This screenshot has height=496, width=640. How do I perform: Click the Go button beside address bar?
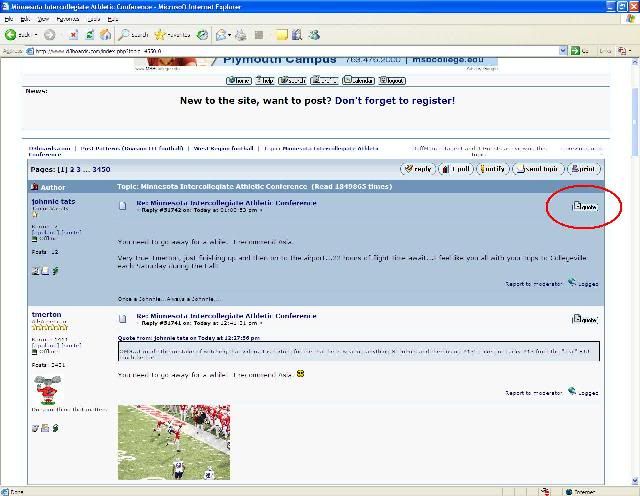(580, 51)
